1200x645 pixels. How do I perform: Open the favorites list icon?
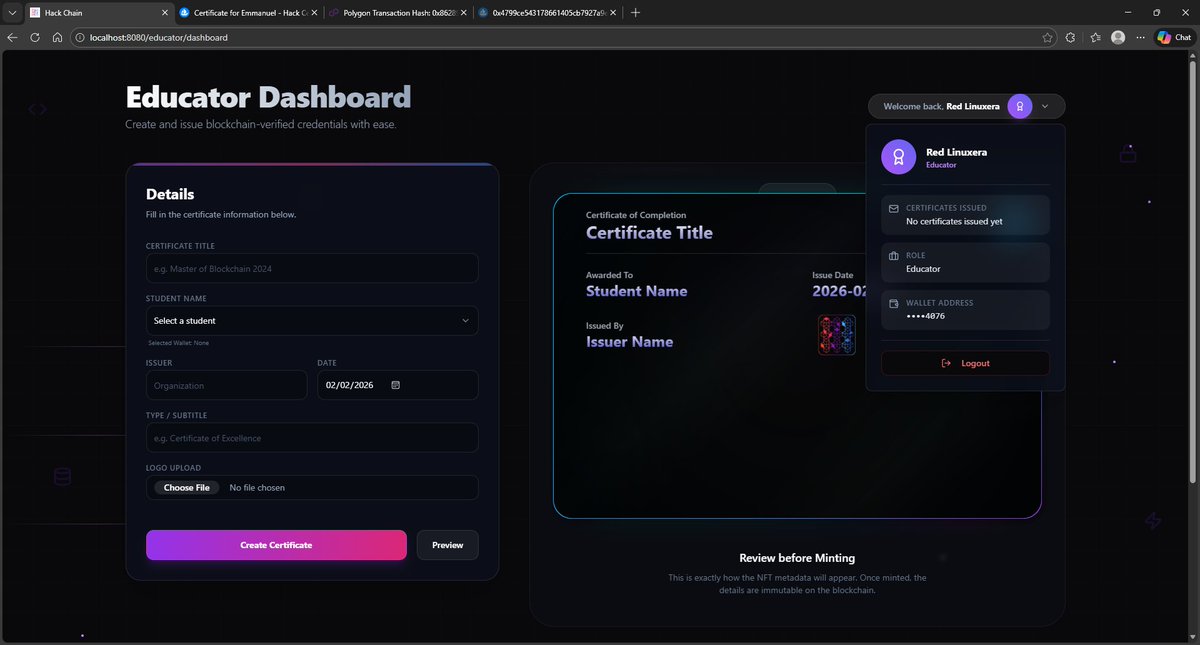pos(1095,37)
